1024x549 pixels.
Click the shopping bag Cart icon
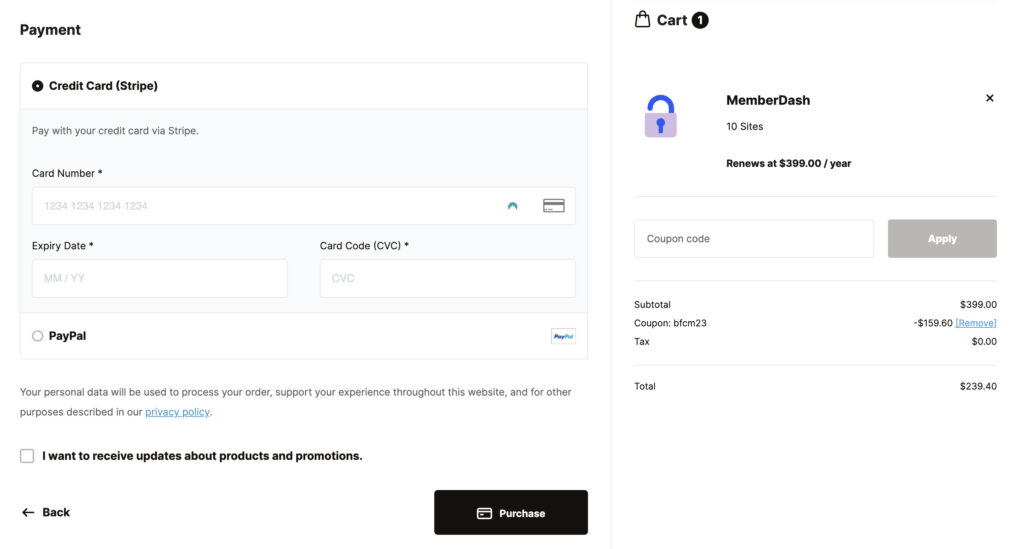[x=643, y=19]
